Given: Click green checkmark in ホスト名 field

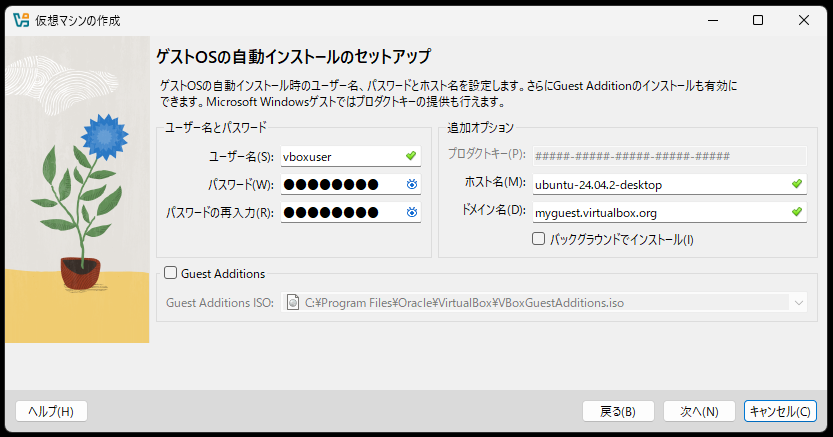Looking at the screenshot, I should pos(796,184).
